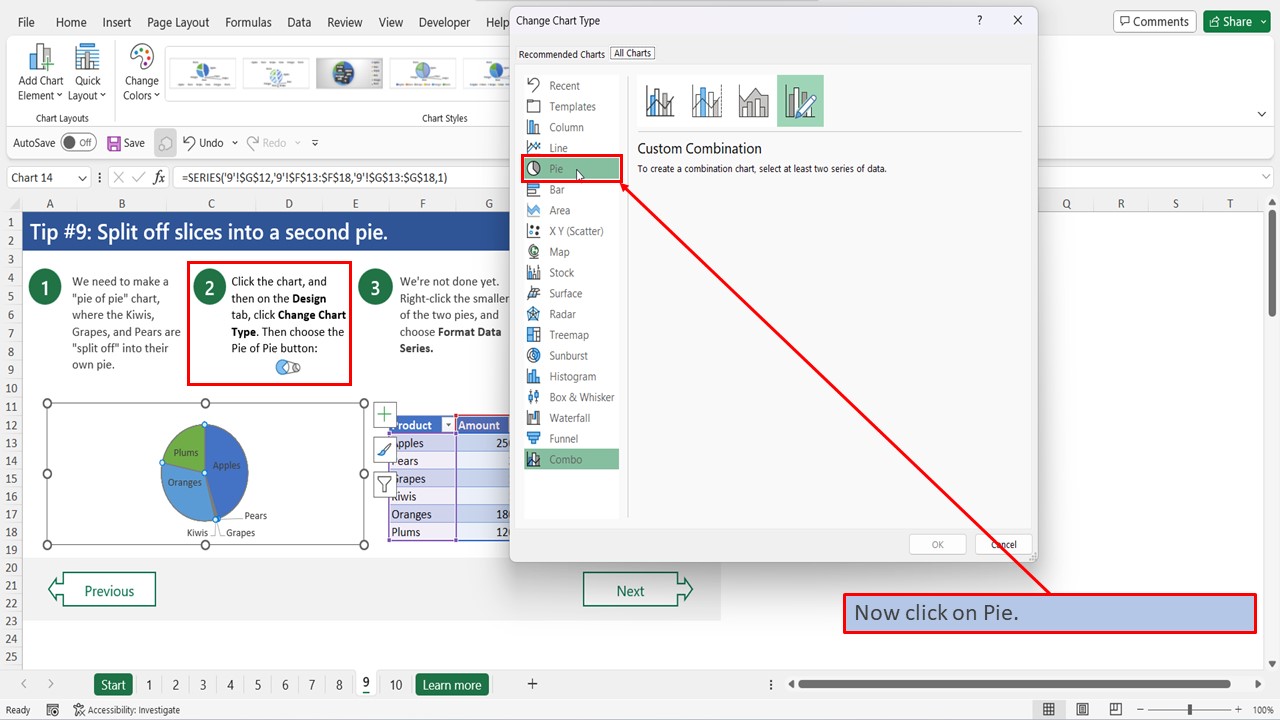Select Clustered Column - Line combo subtype icon

tap(660, 101)
